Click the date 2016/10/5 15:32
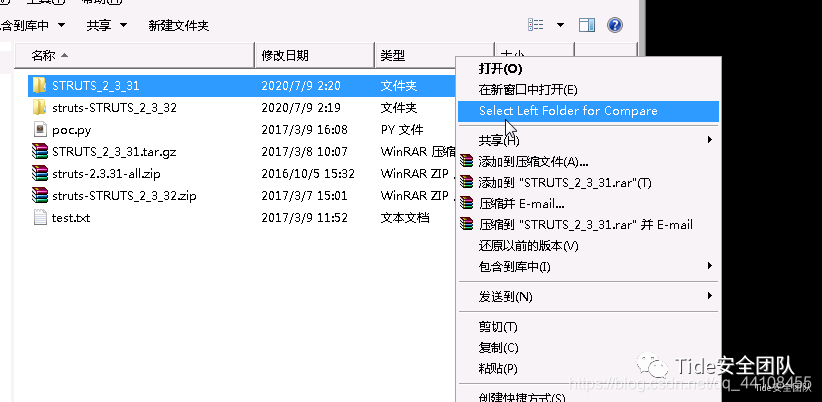The width and height of the screenshot is (822, 402). pyautogui.click(x=308, y=174)
